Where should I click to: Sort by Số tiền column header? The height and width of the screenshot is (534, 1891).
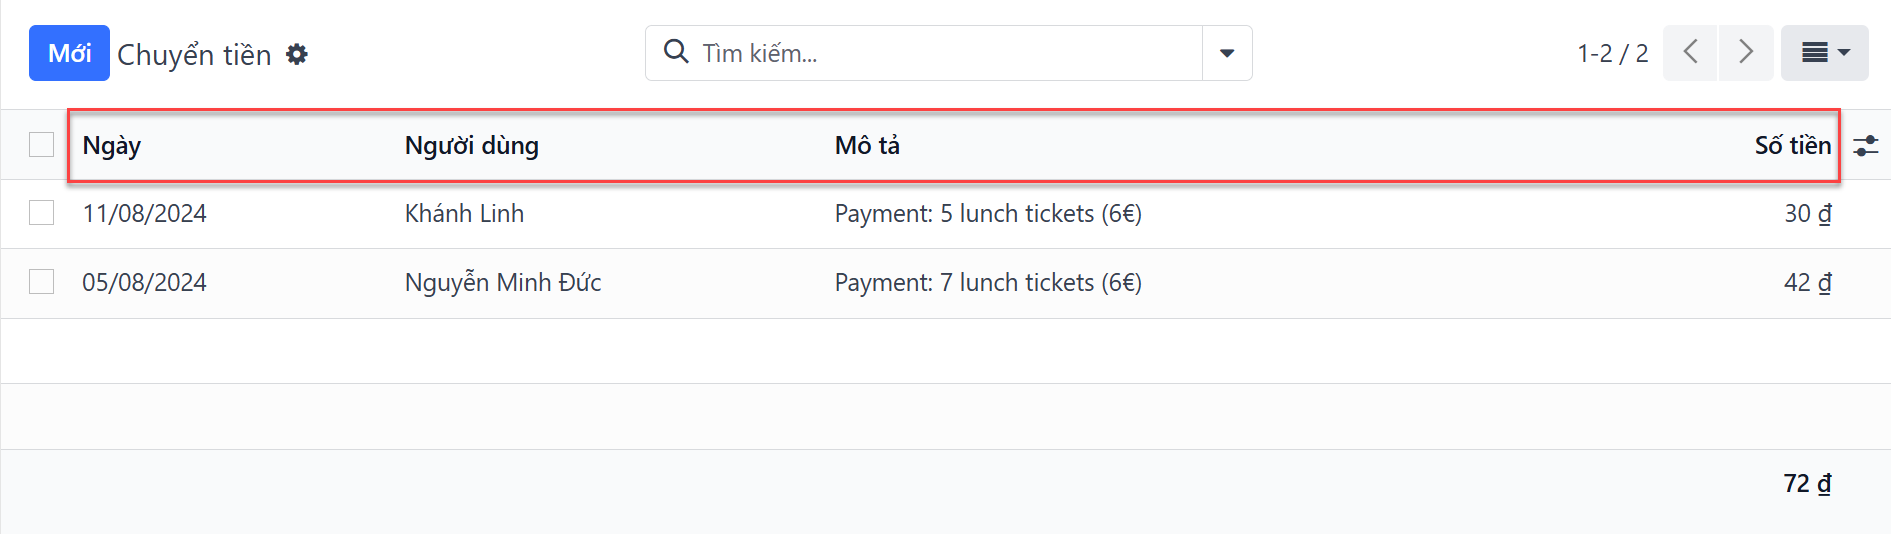pos(1793,146)
